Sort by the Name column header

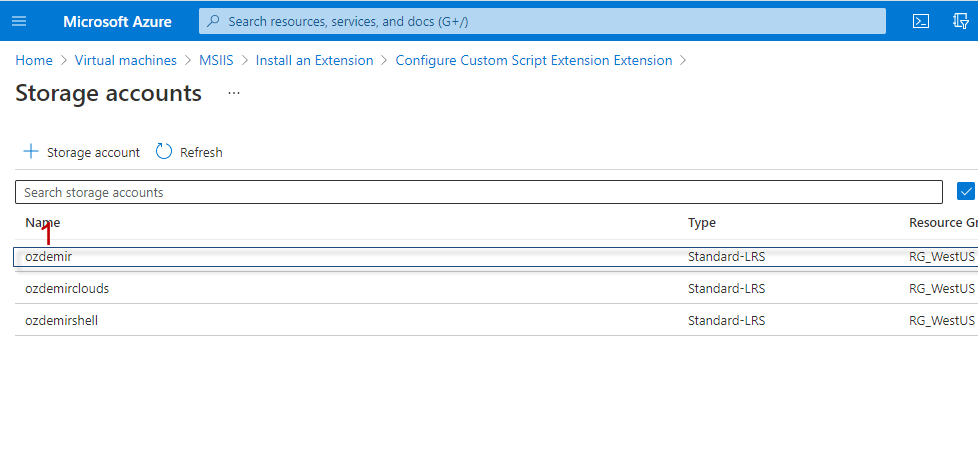coord(42,223)
